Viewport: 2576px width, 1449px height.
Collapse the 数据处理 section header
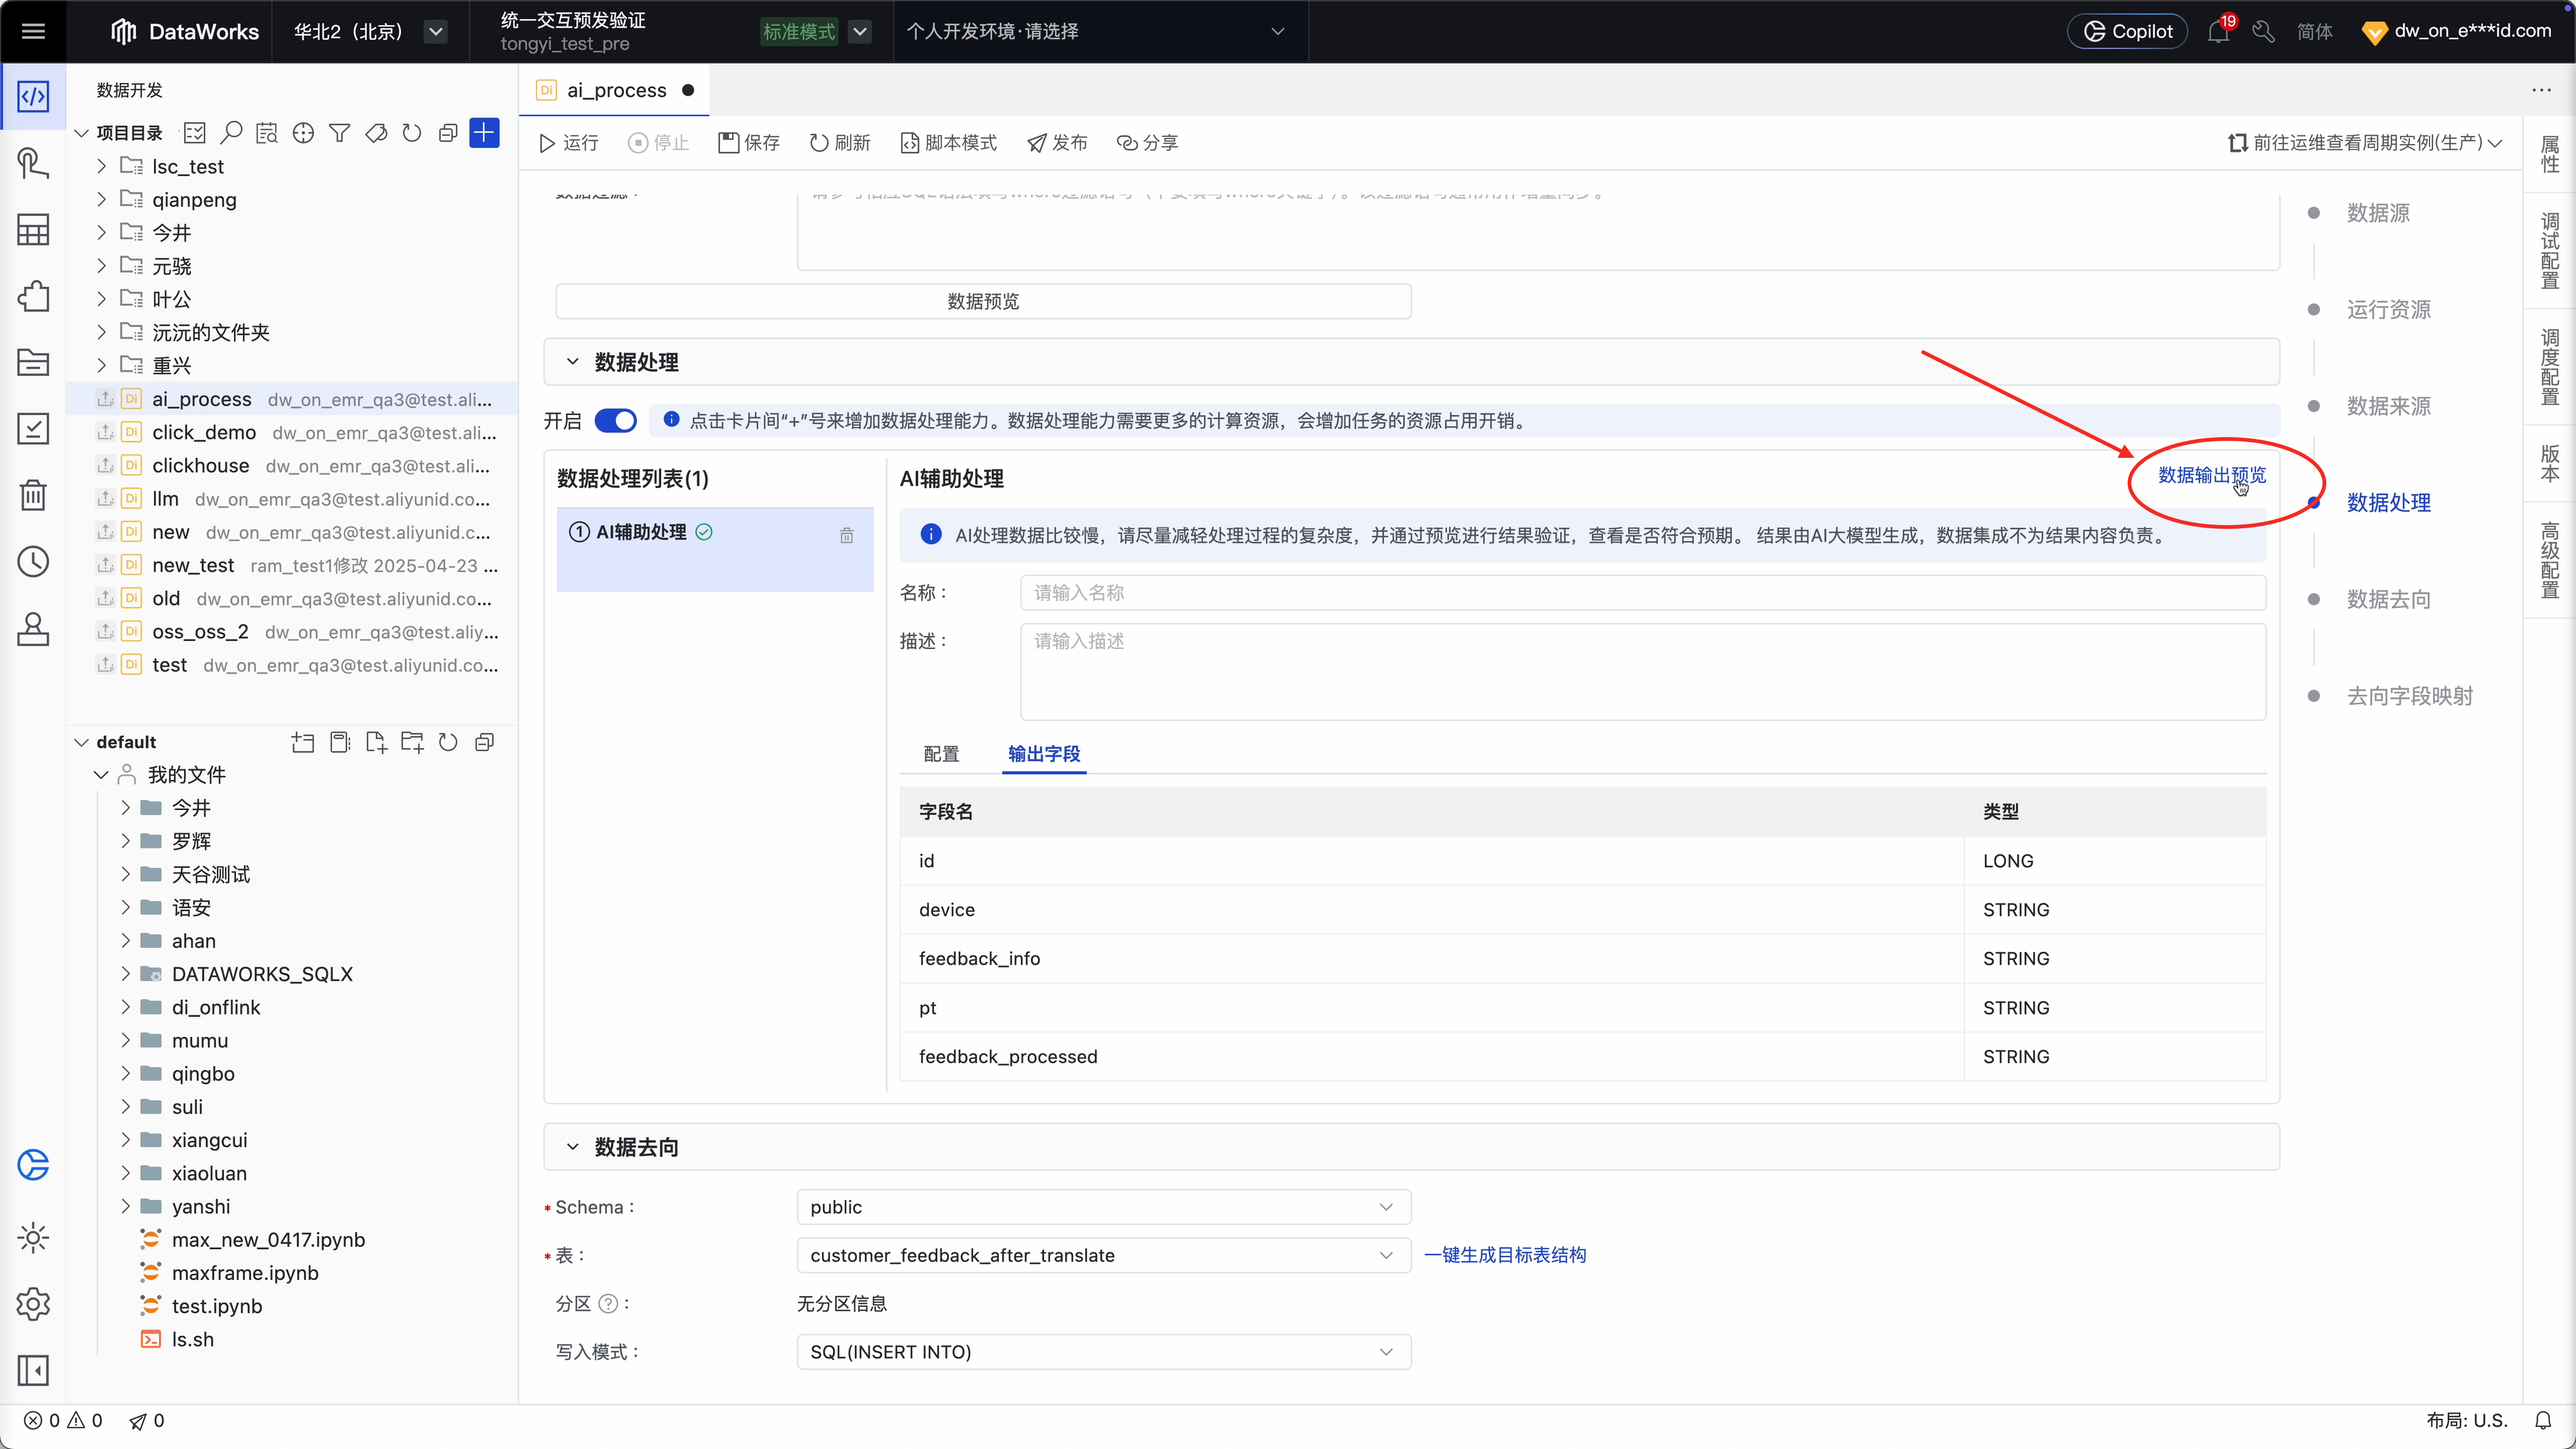tap(572, 362)
